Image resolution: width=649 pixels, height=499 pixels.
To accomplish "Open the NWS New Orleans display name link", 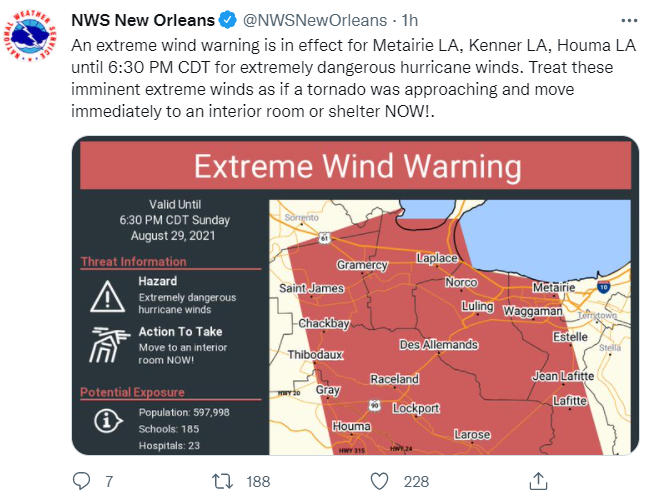I will coord(141,20).
